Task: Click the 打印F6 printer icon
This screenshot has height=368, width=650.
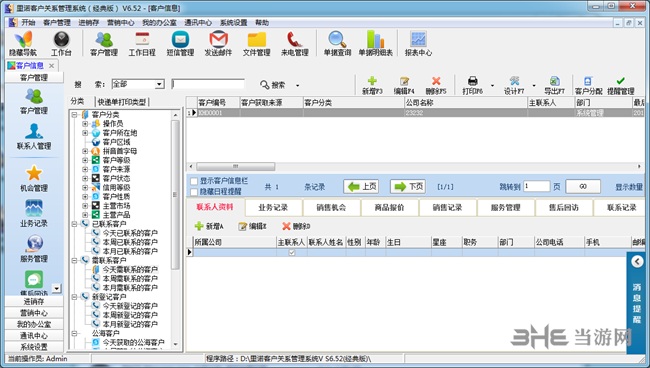Action: 473,85
